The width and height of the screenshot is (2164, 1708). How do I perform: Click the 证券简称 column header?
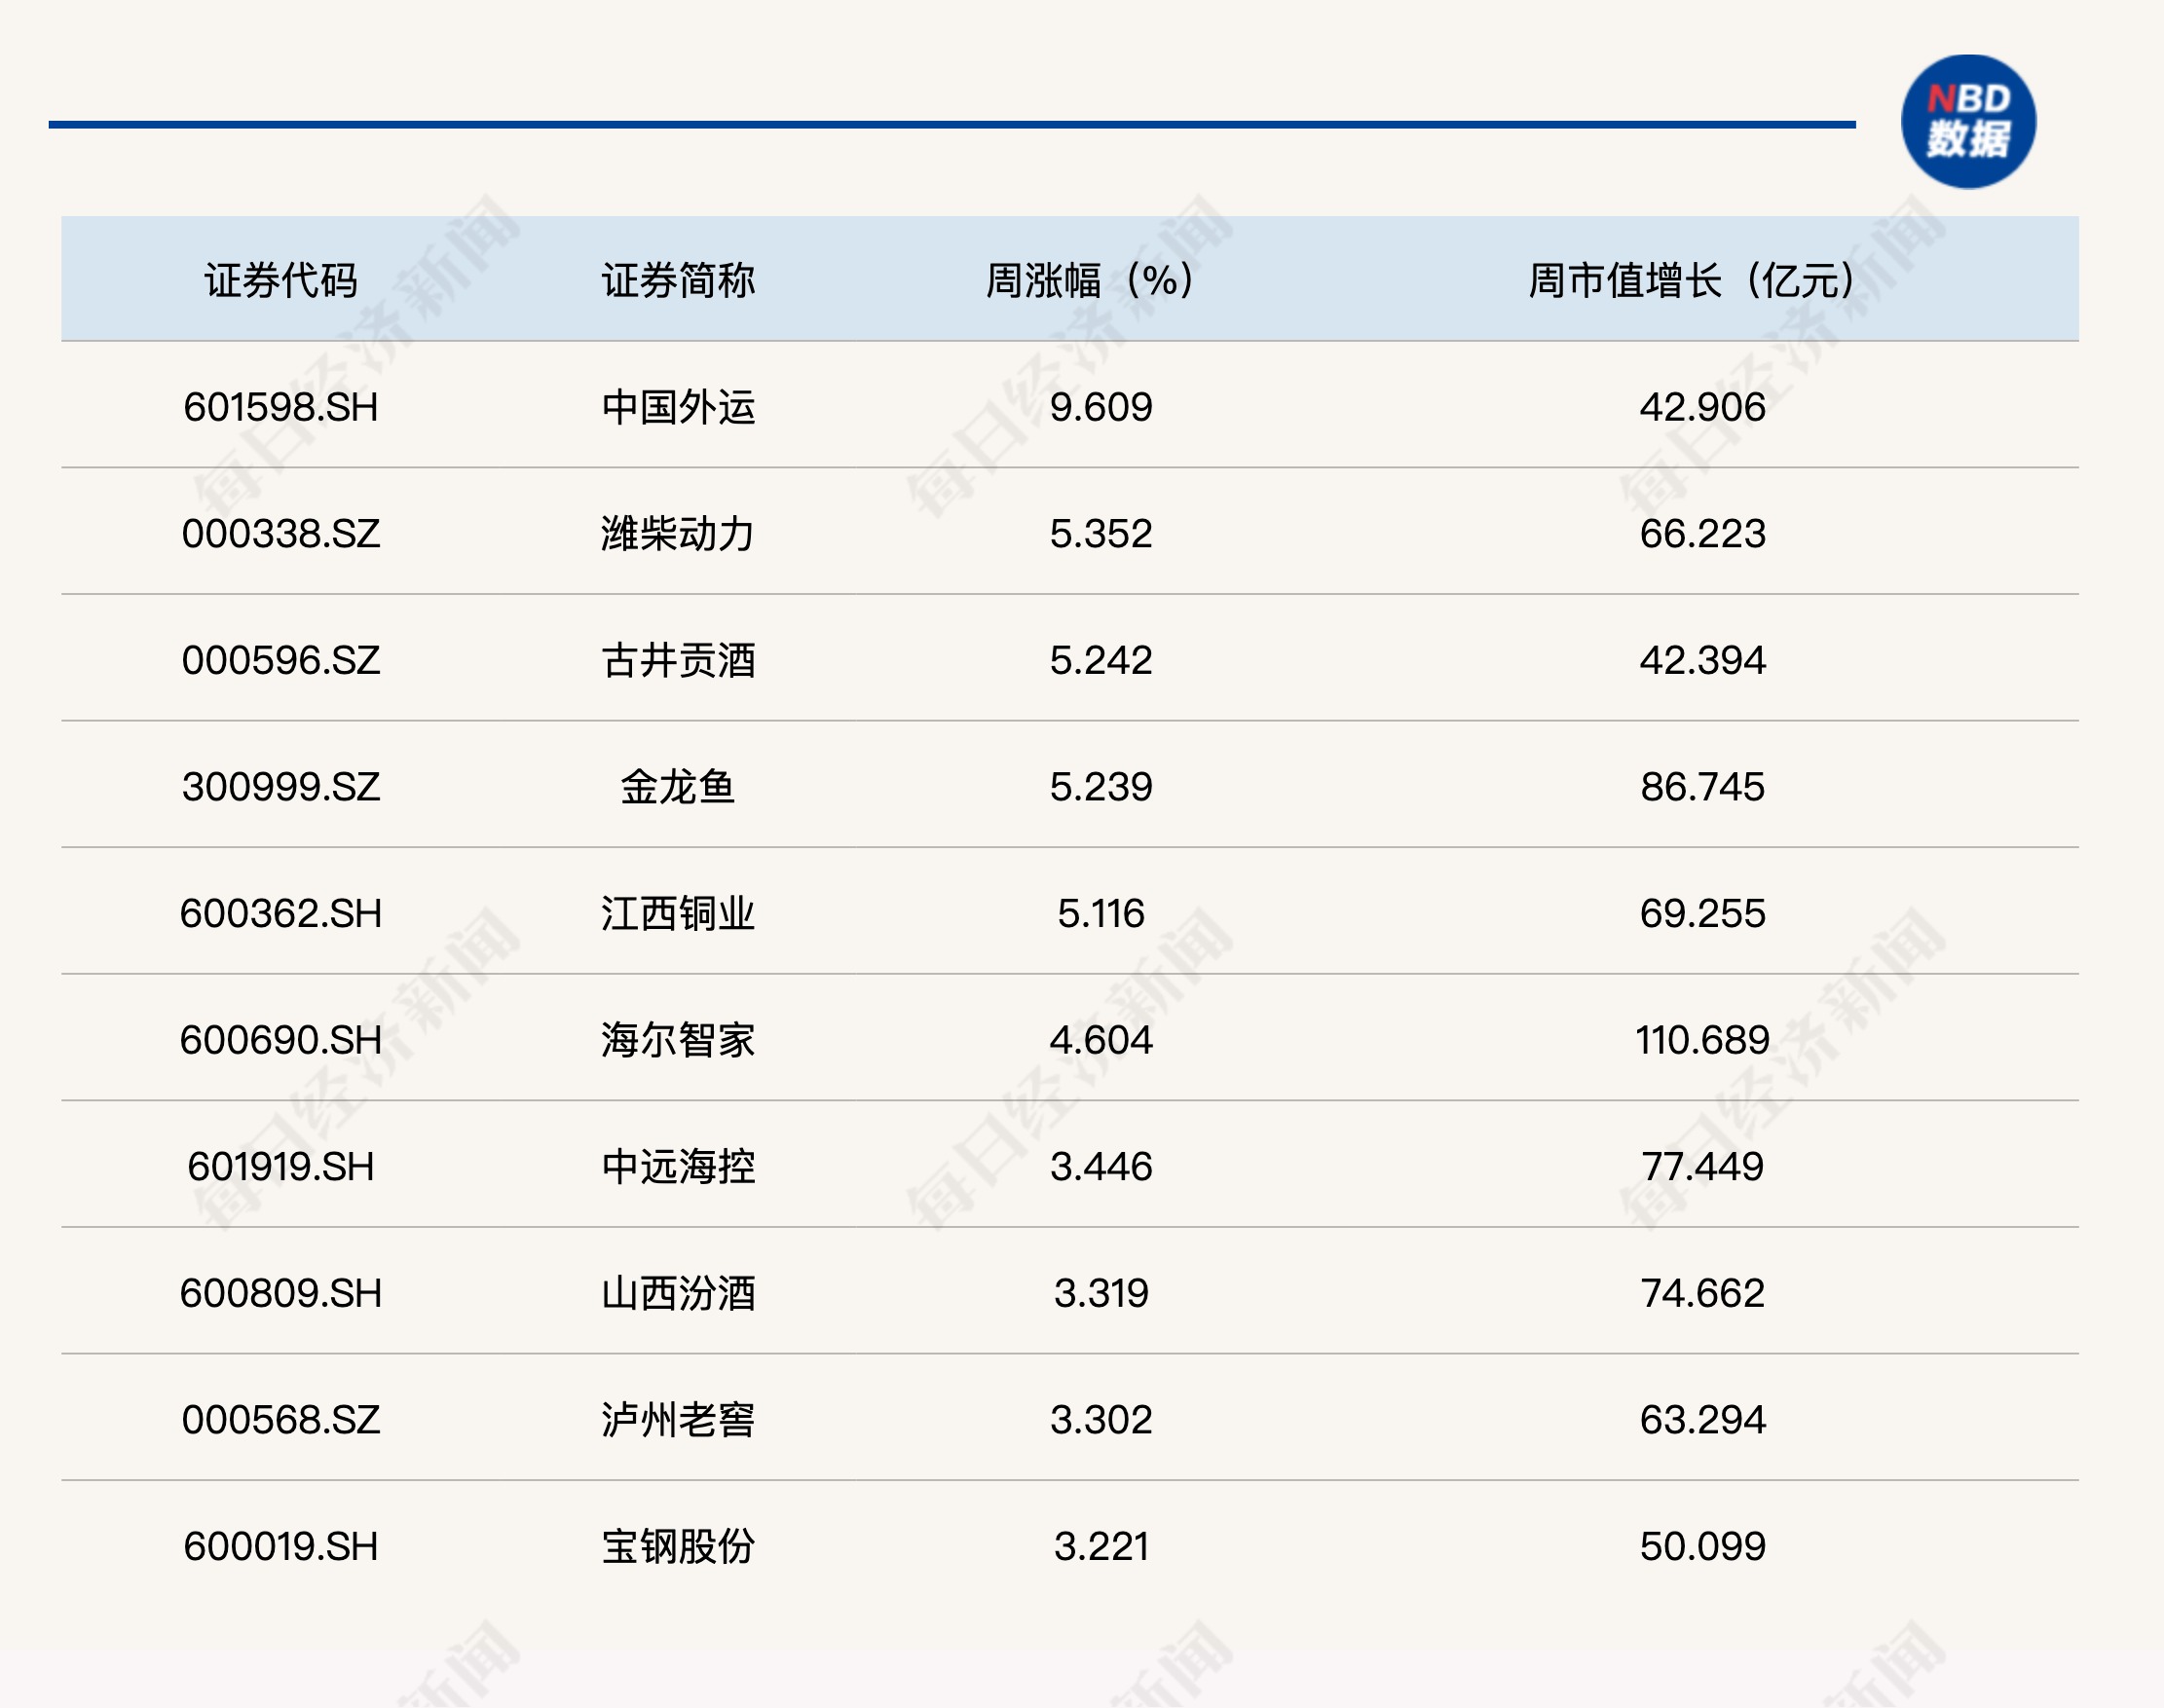click(678, 280)
